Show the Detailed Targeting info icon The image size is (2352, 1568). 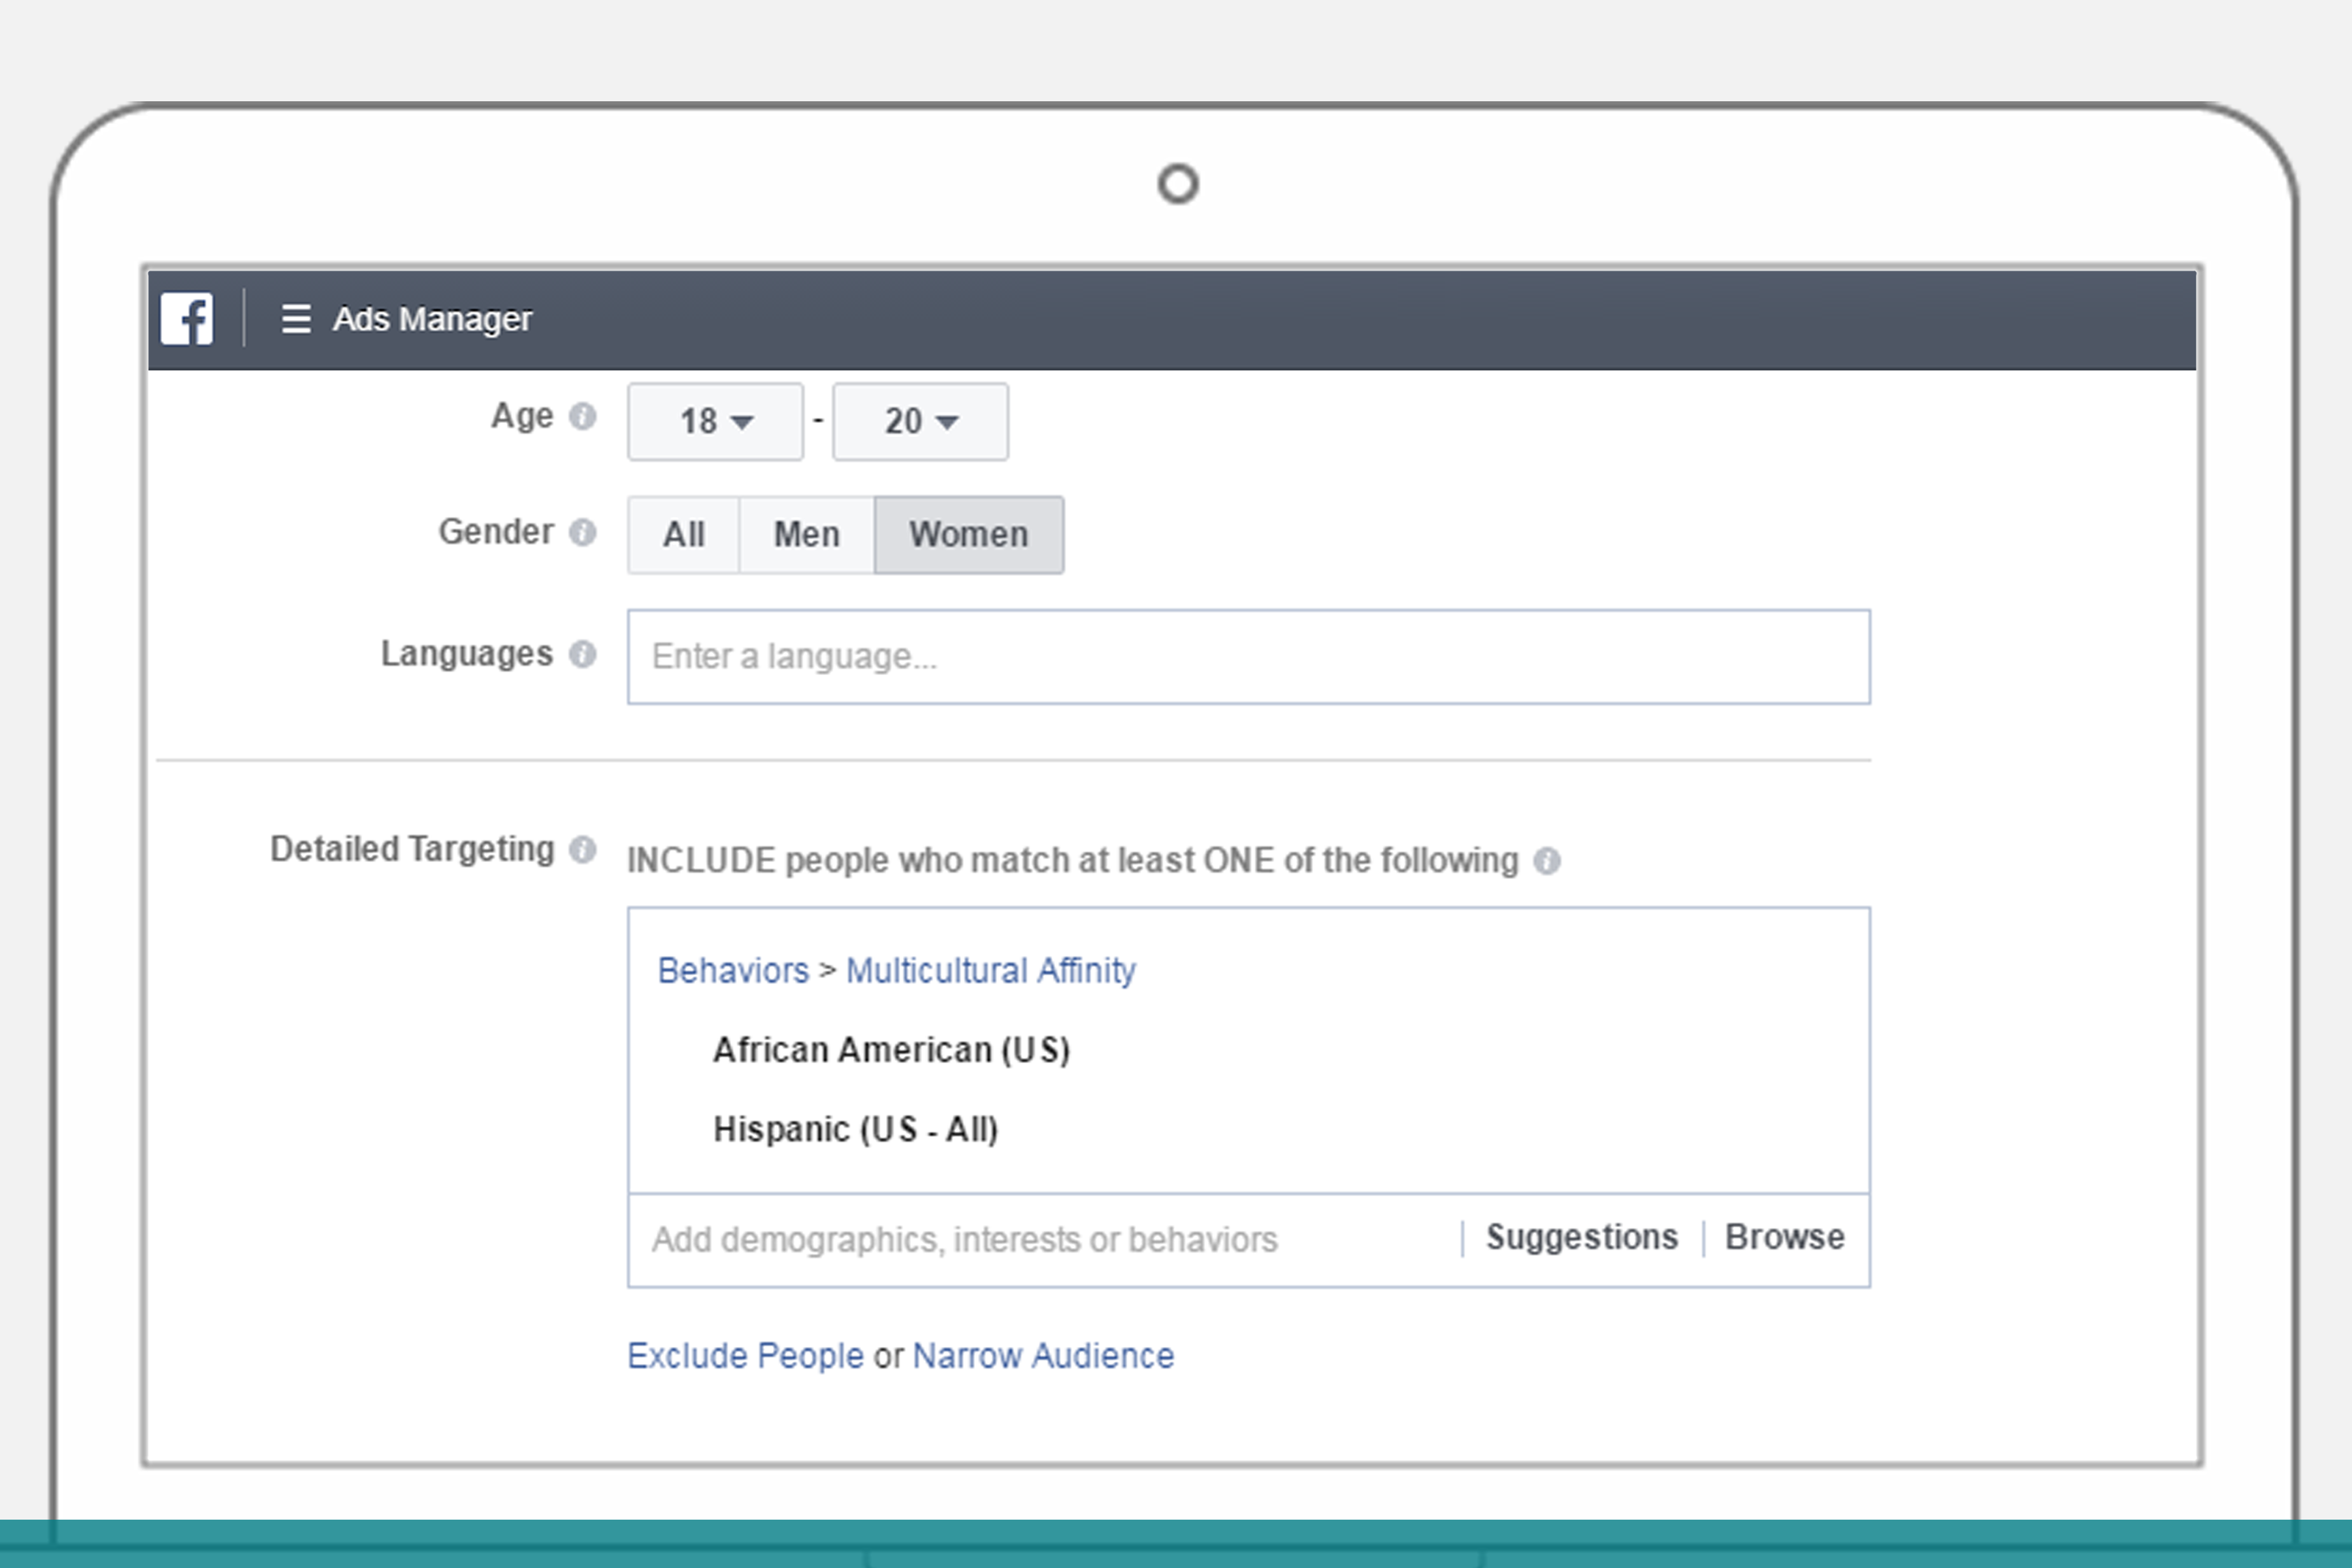(582, 850)
